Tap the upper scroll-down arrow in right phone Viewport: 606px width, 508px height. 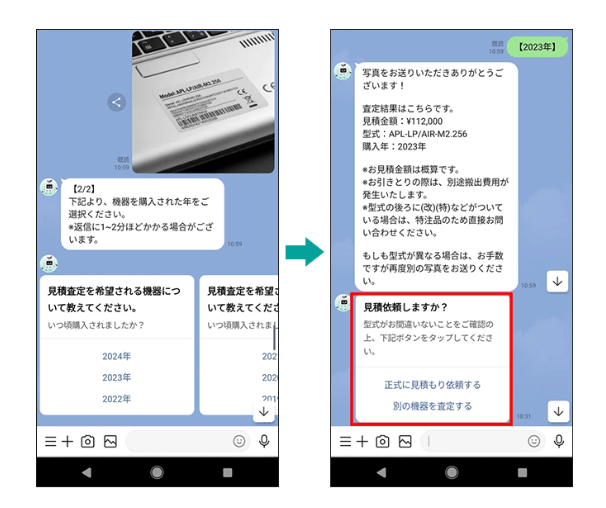coord(557,281)
